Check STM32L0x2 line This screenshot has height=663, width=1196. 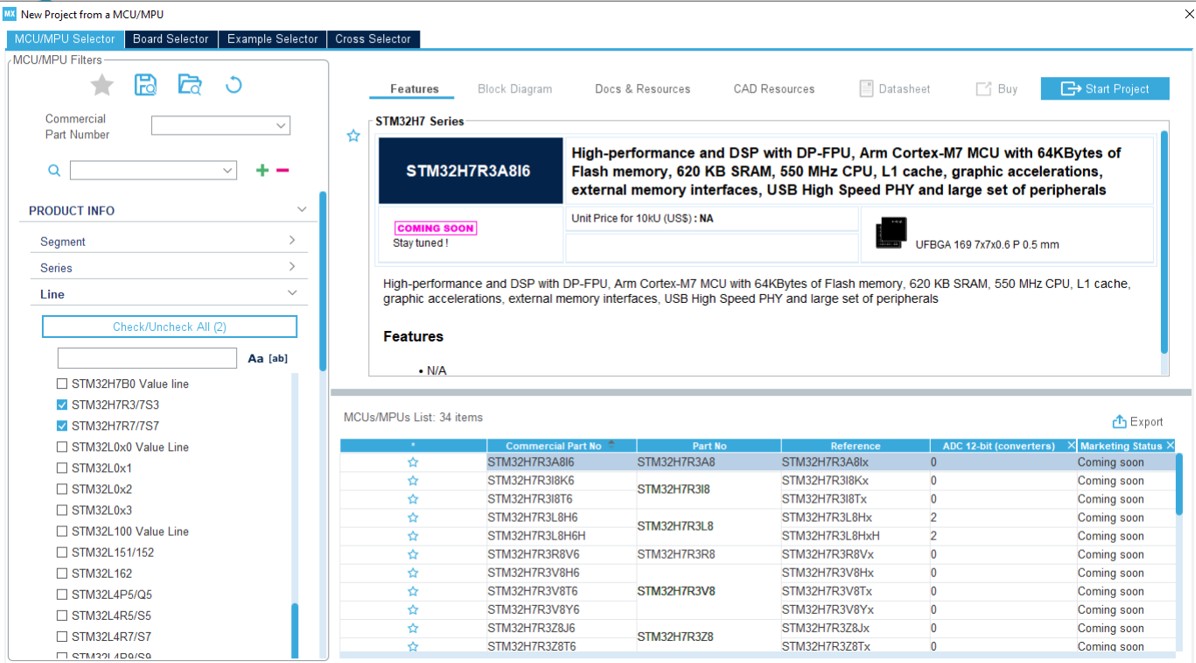62,489
